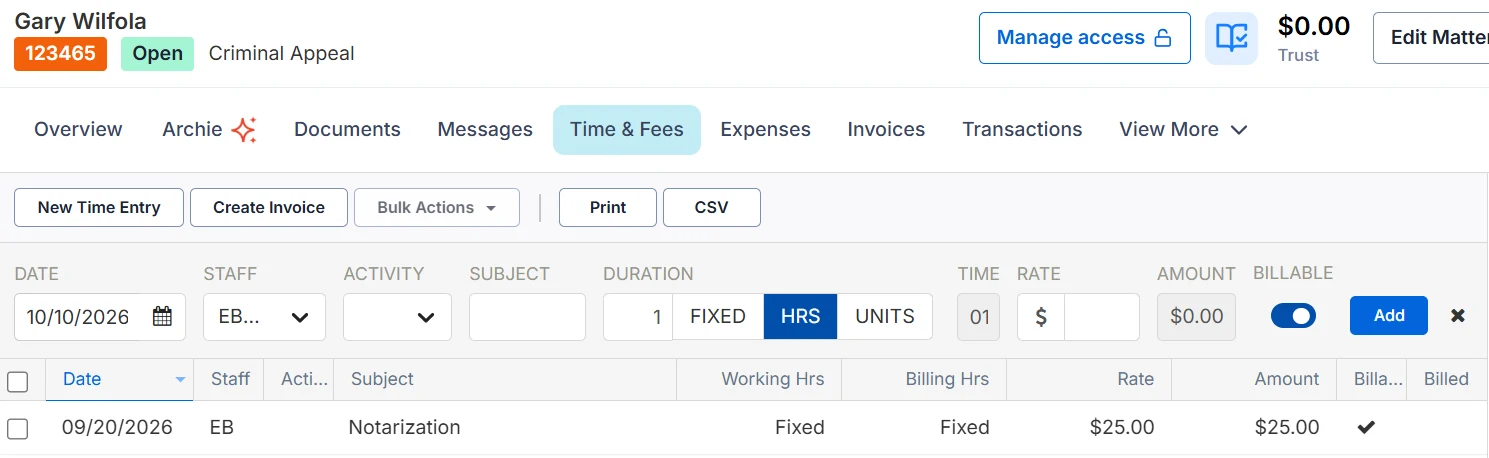Screen dimensions: 1489x458
Task: Switch to the Expenses tab
Action: point(765,129)
